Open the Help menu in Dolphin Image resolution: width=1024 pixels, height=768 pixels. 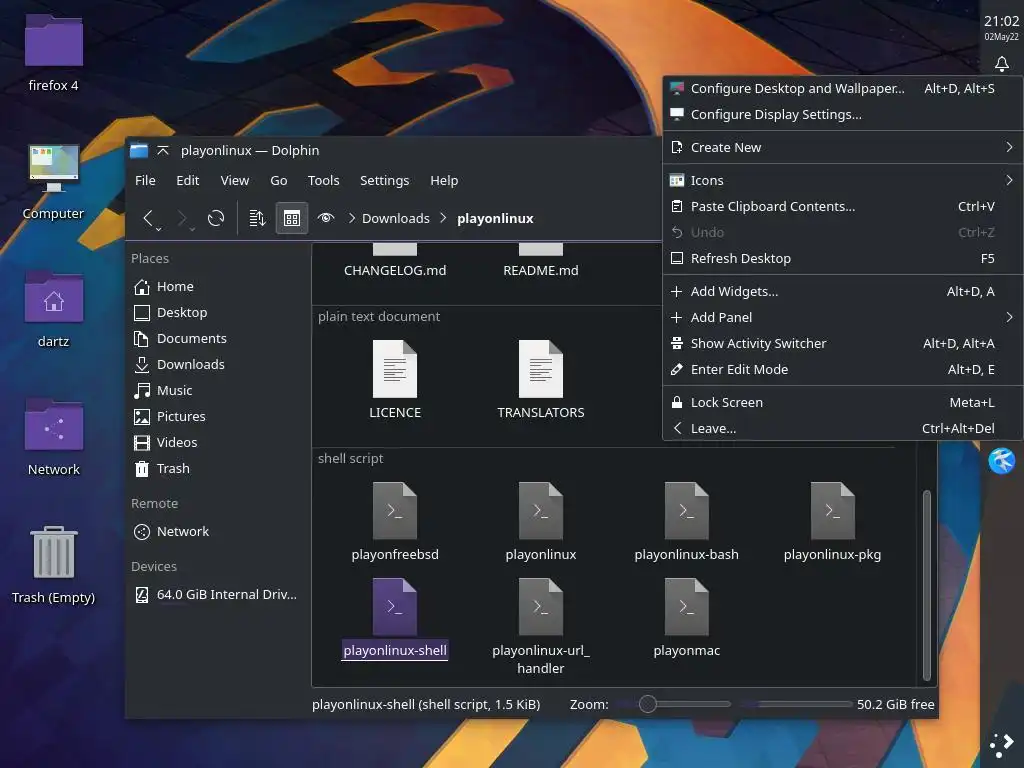pyautogui.click(x=444, y=180)
